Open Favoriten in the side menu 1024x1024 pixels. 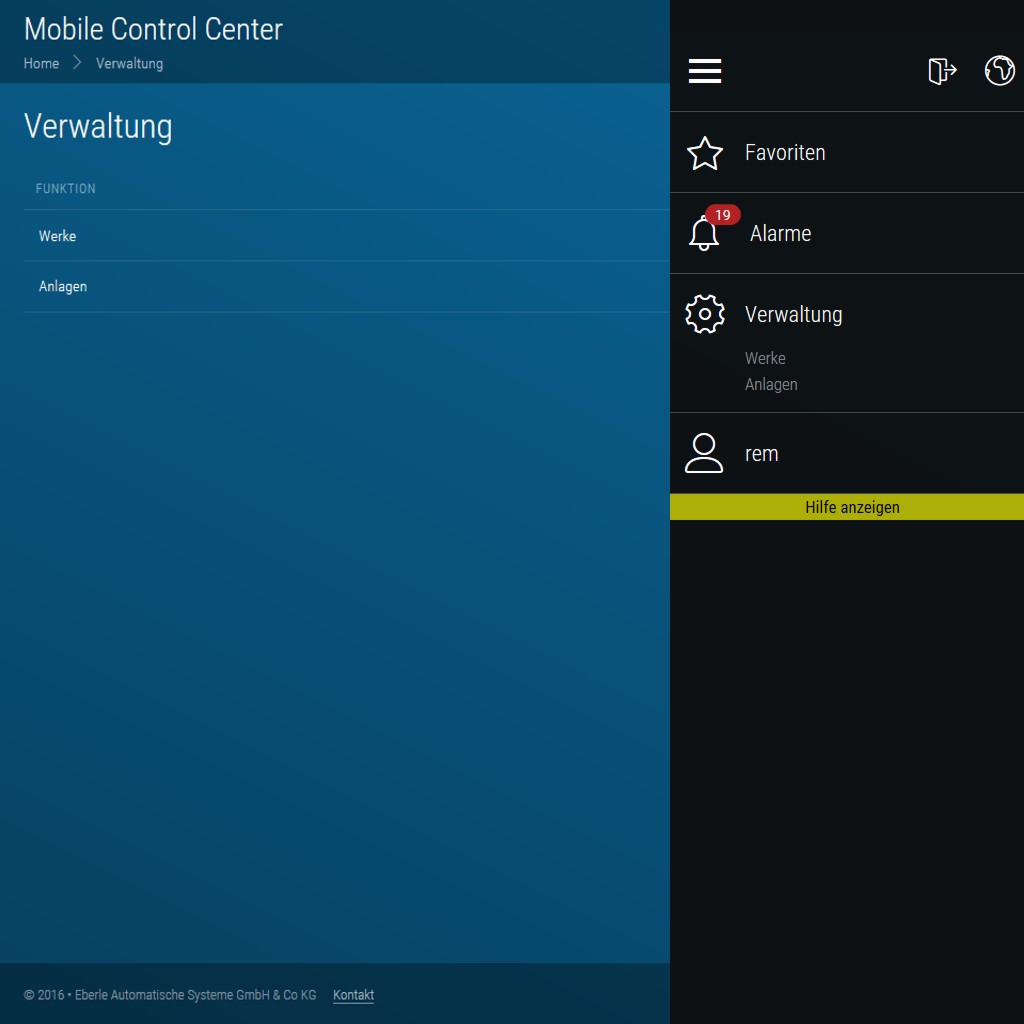[x=784, y=152]
